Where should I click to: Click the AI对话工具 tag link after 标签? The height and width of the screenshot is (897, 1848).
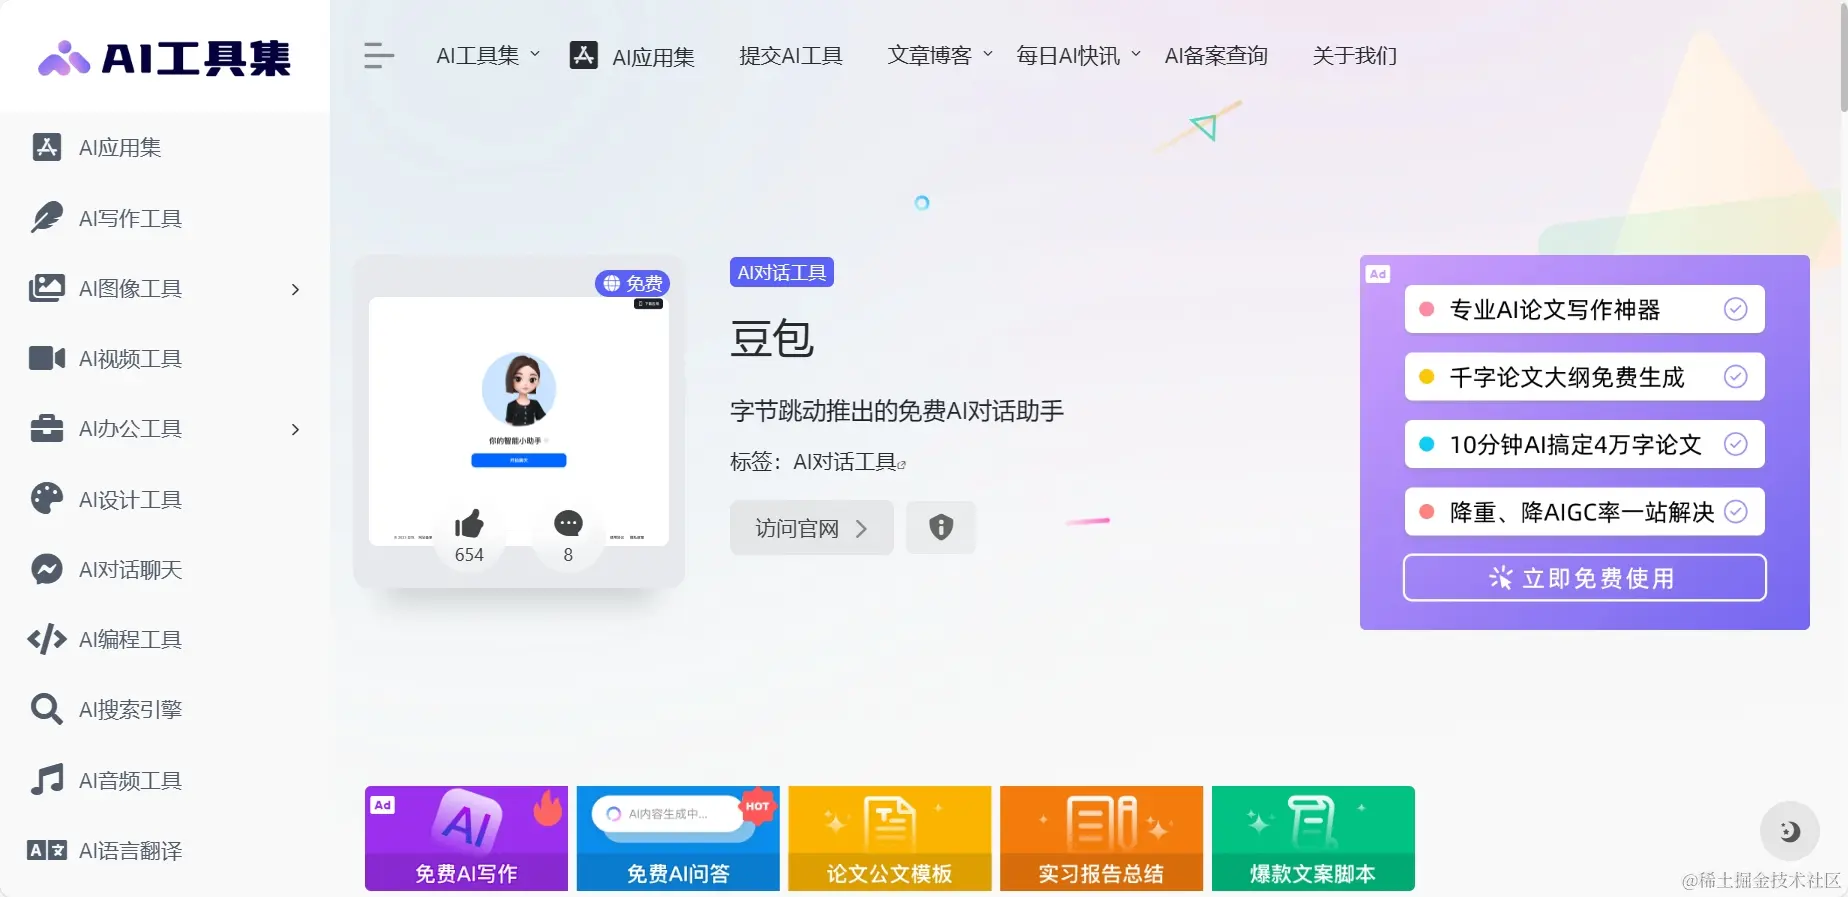click(845, 462)
